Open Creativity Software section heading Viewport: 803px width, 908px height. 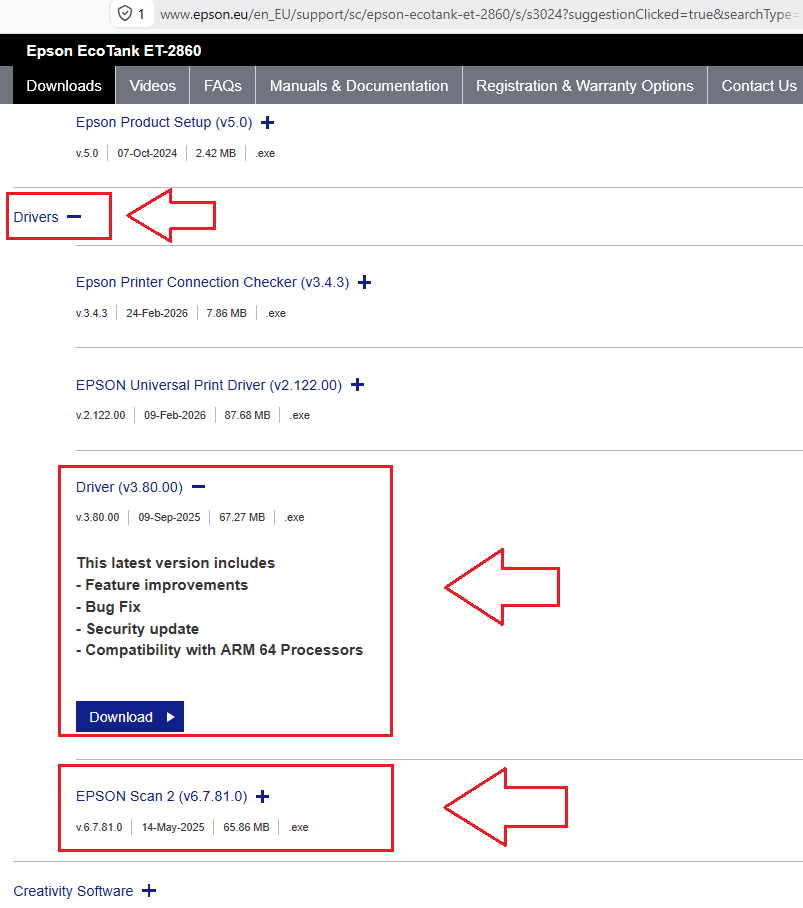pos(73,891)
